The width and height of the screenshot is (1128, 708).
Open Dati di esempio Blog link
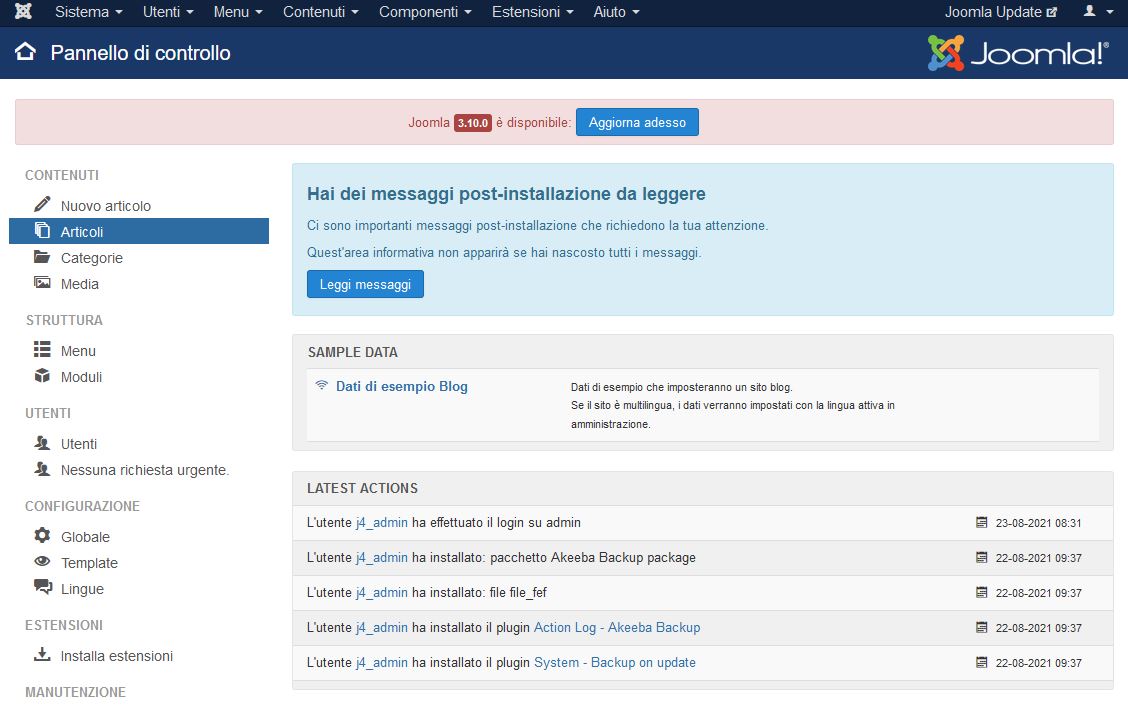(401, 386)
